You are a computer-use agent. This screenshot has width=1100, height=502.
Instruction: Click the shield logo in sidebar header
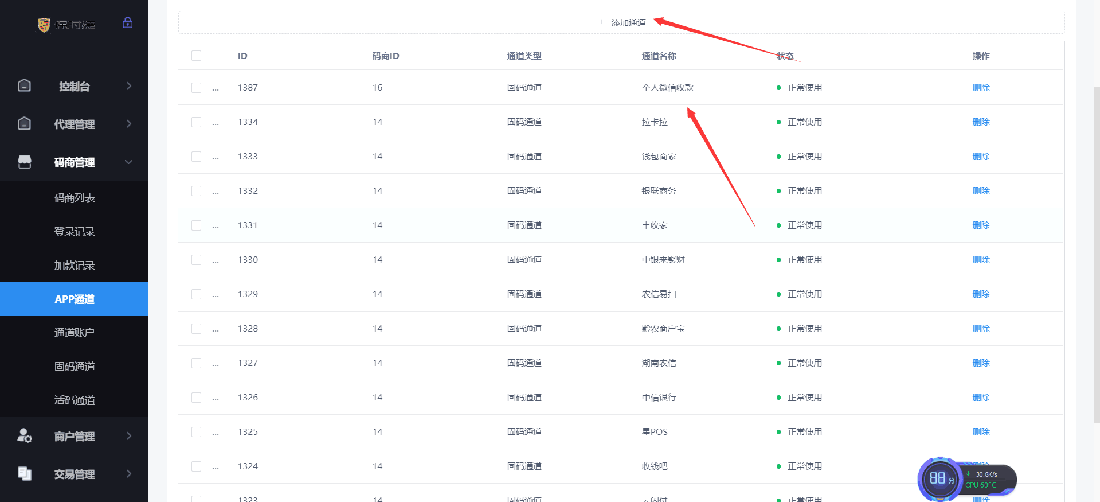43,24
